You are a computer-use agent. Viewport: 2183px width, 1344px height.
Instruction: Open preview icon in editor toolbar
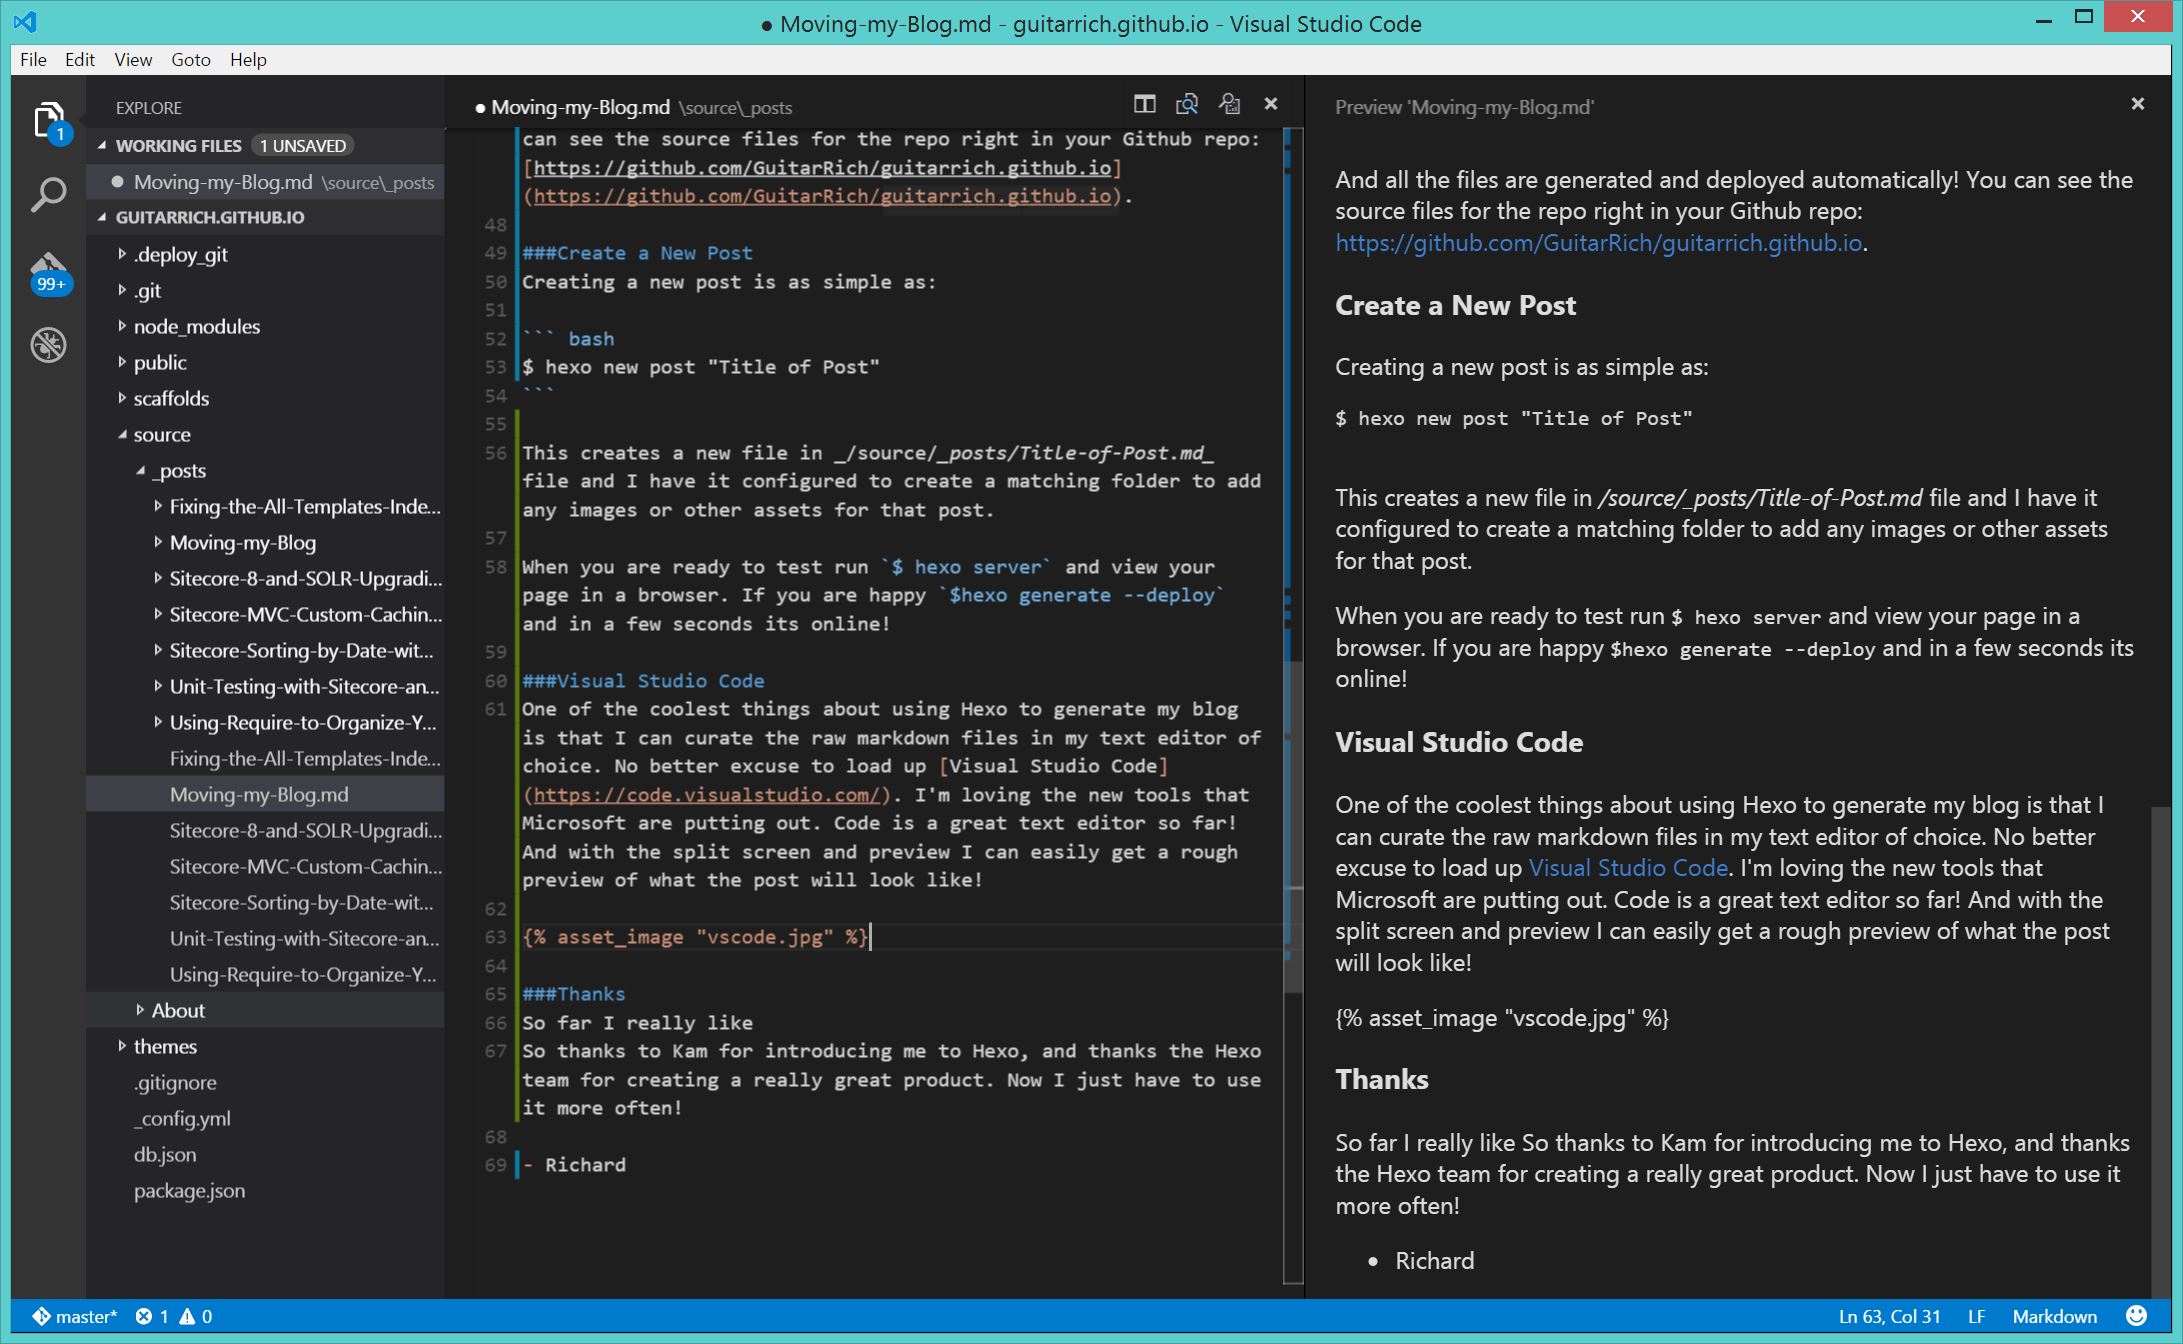1187,104
